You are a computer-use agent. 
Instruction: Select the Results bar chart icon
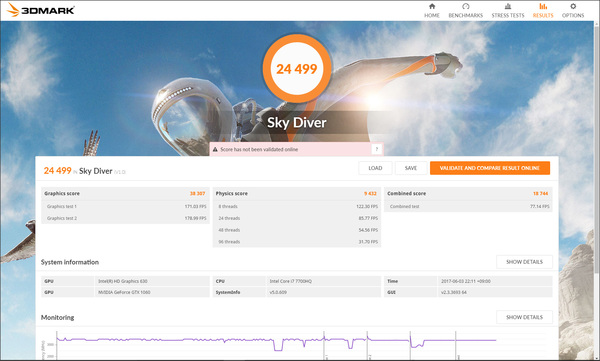(543, 6)
